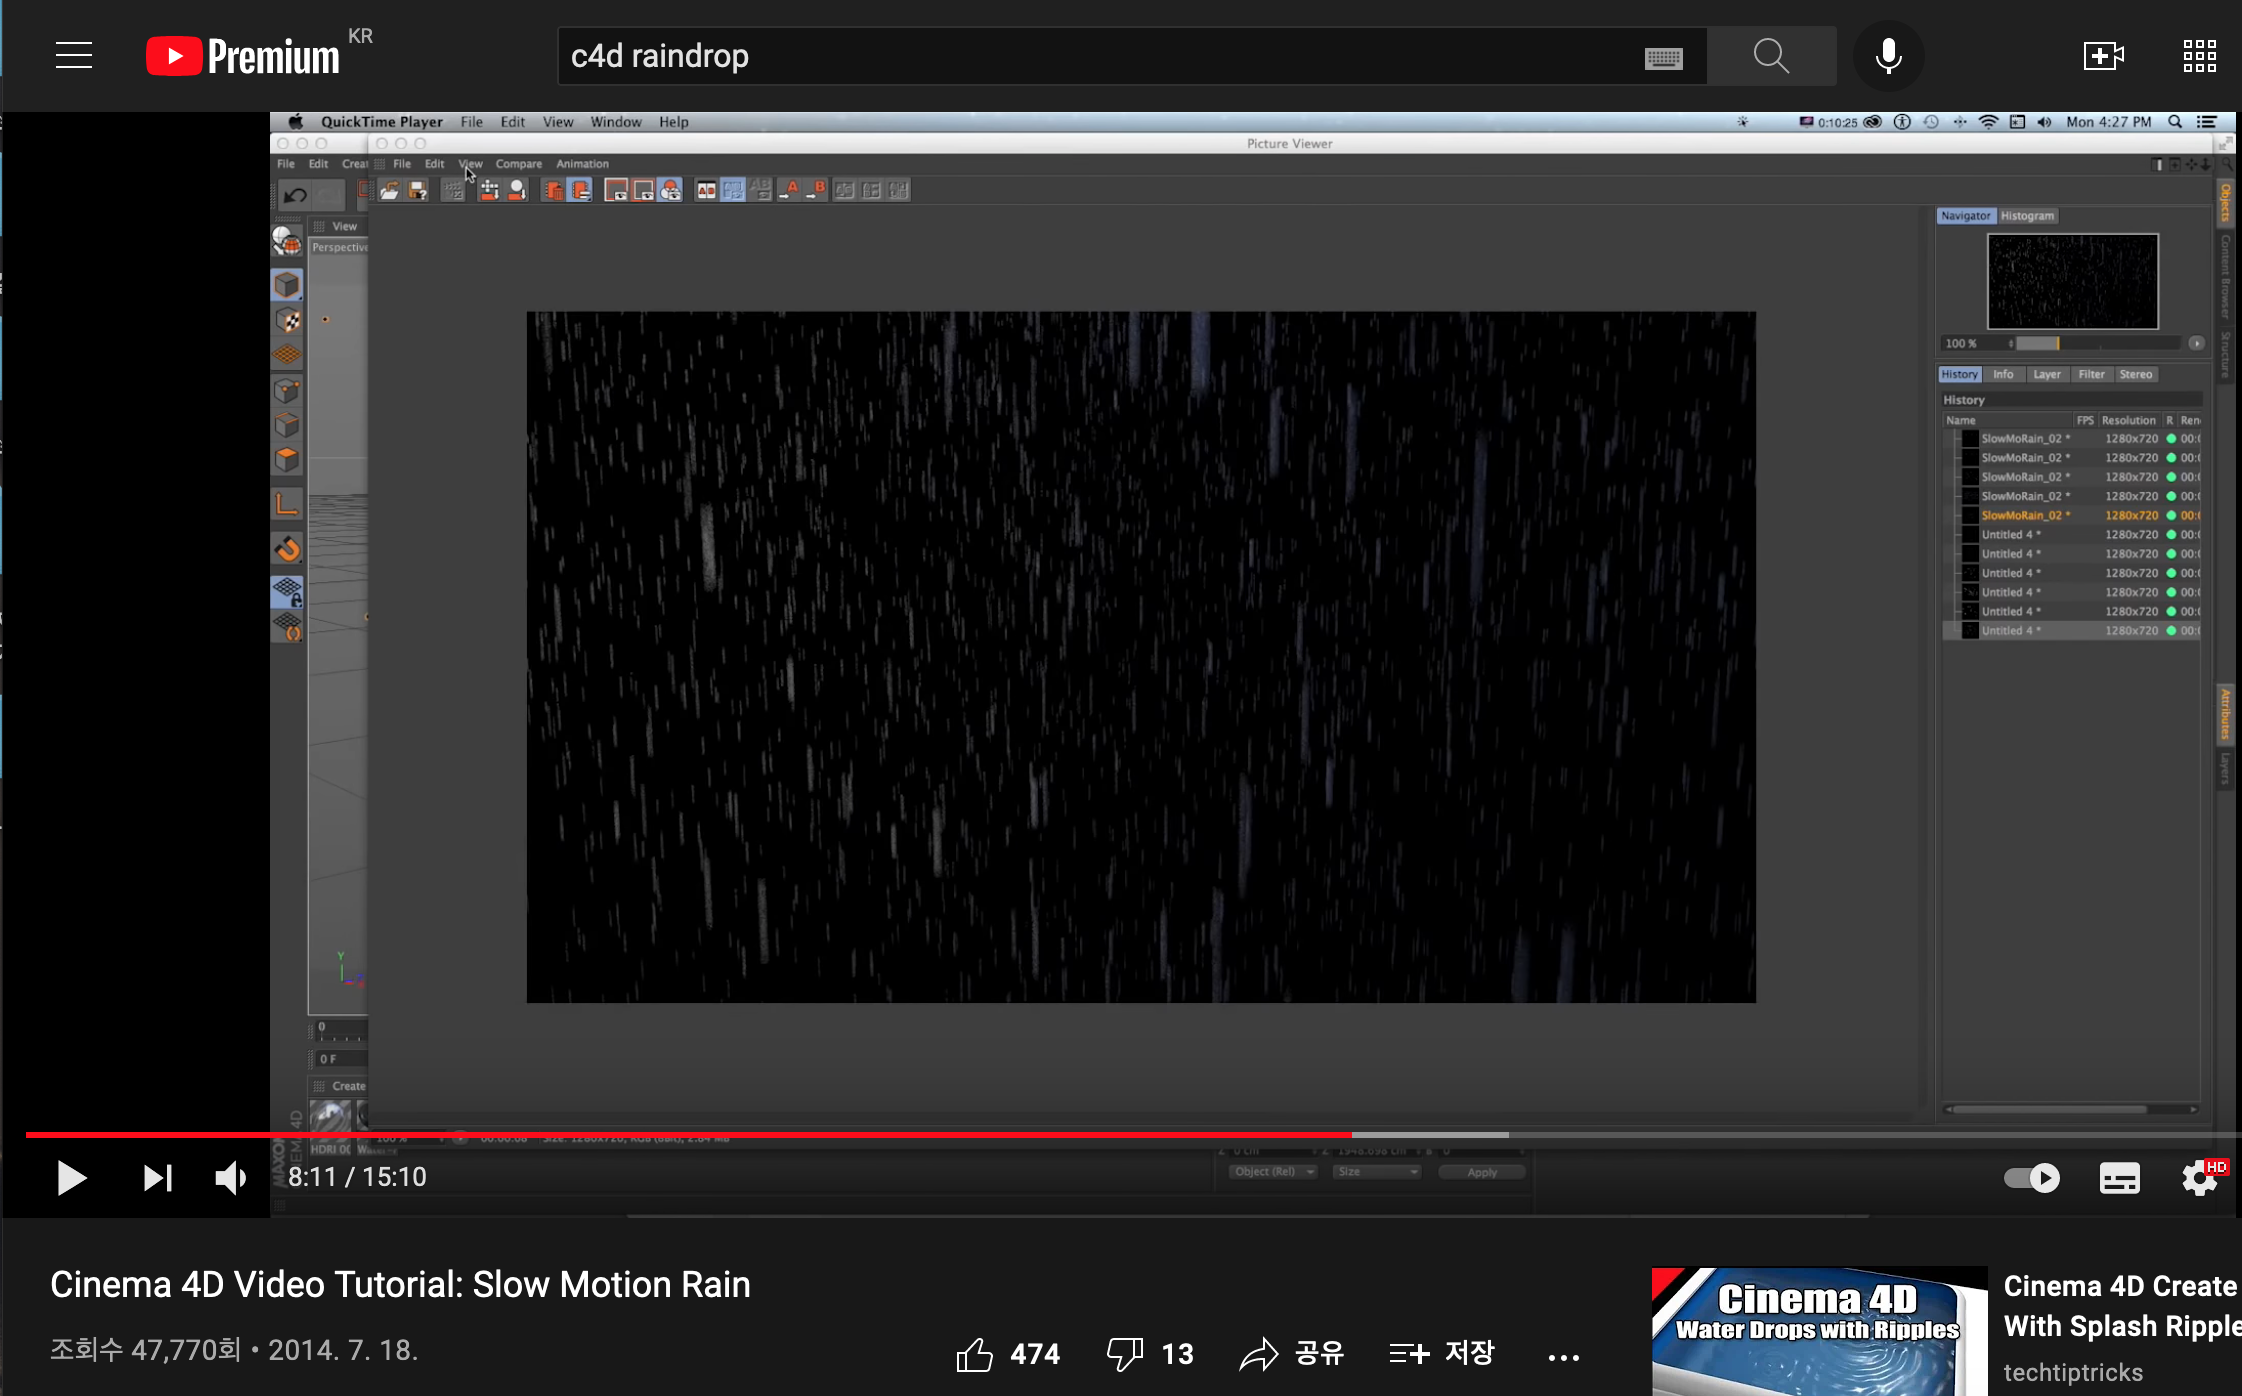Click the Set as A icon

tap(789, 190)
